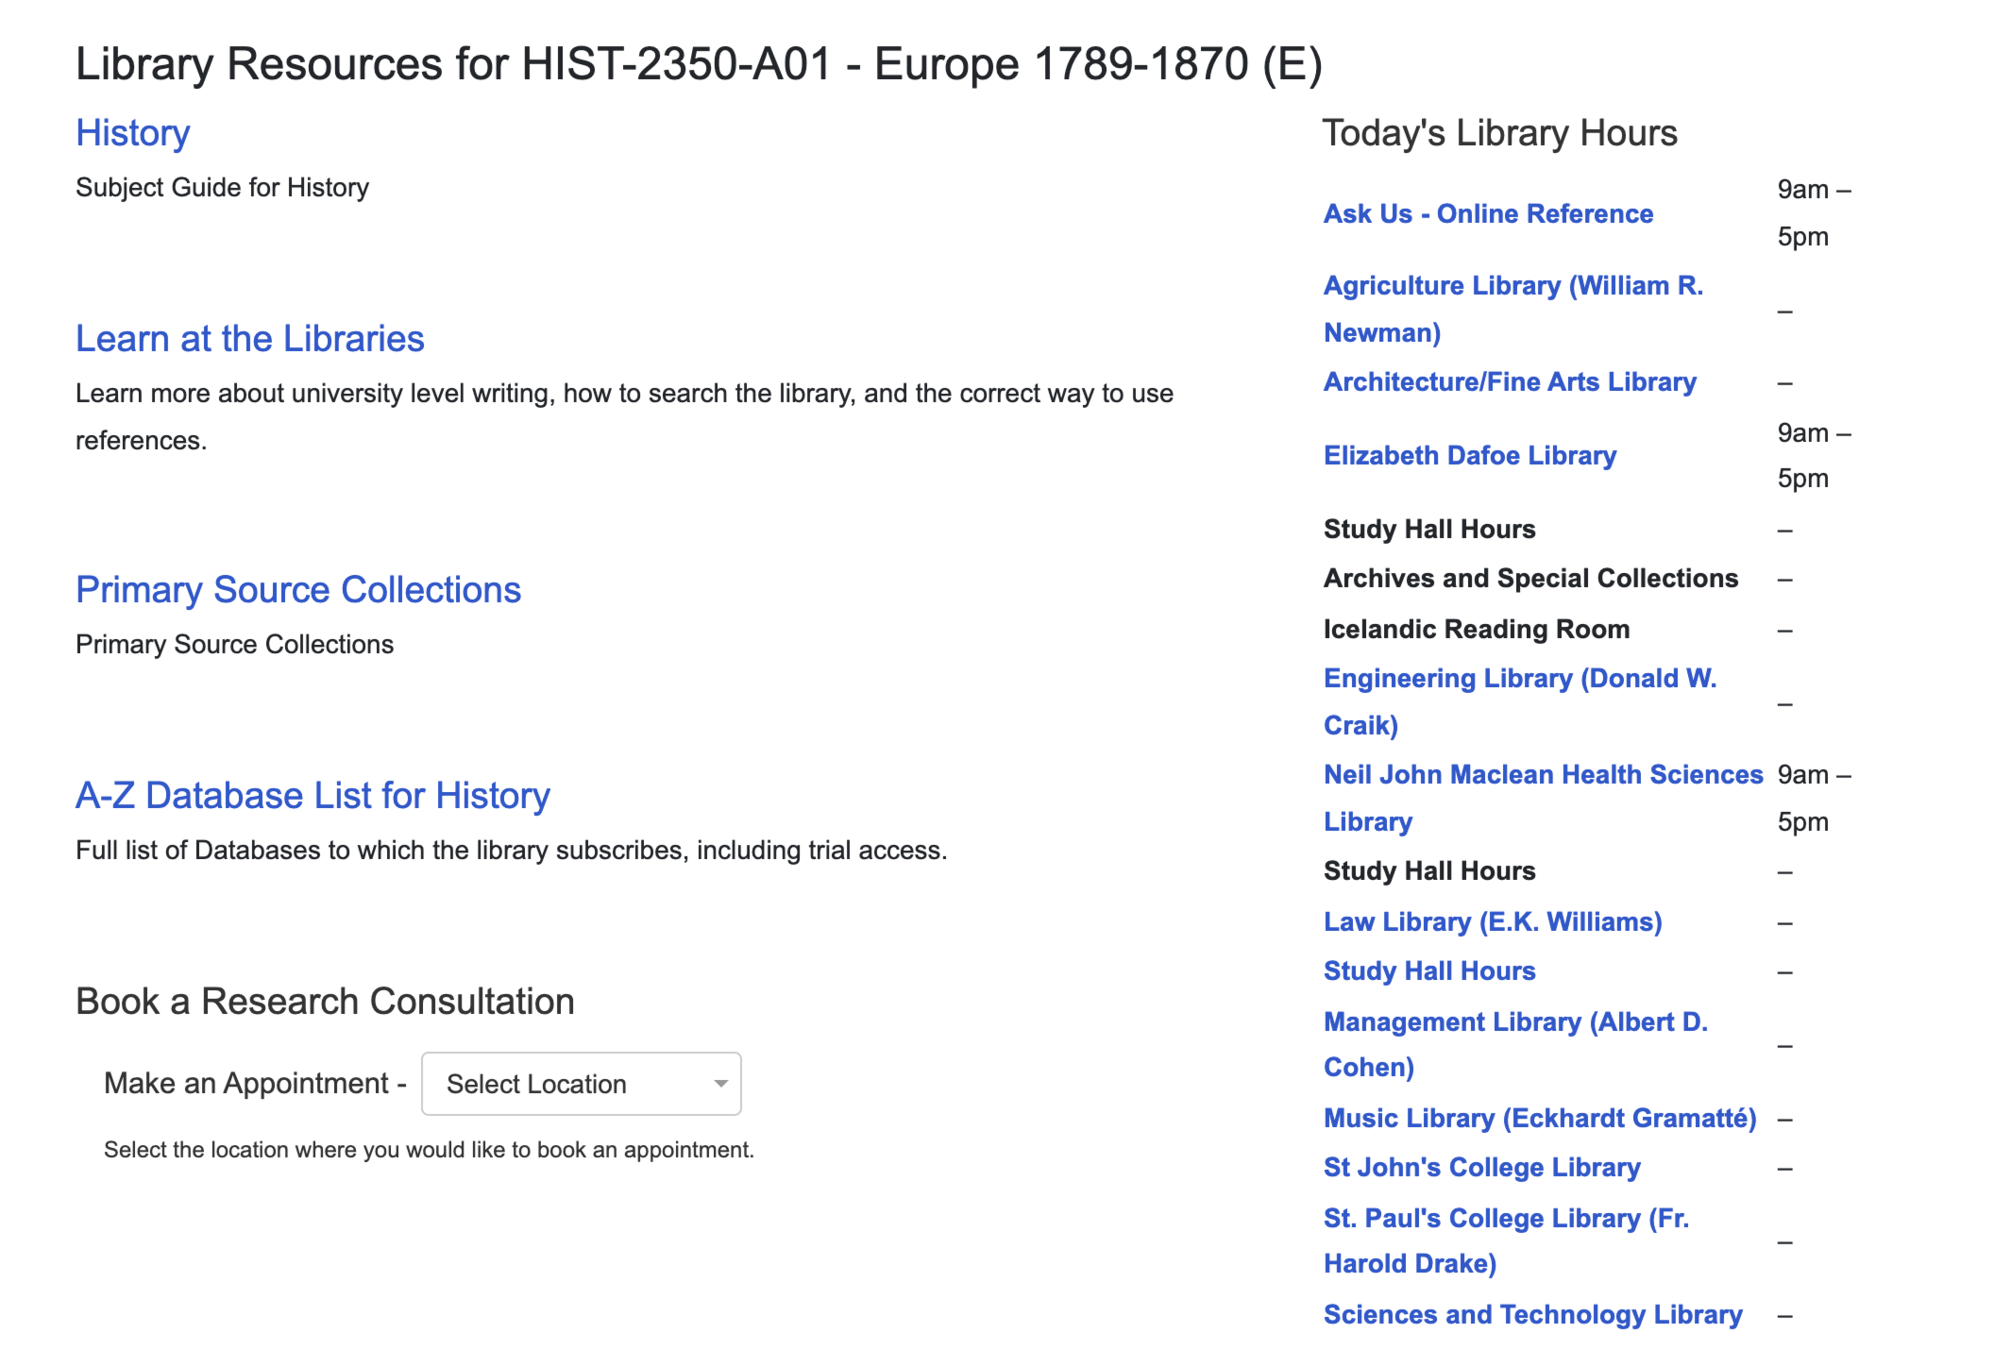Open blue Study Hall Hours link
The image size is (2011, 1350).
point(1429,972)
